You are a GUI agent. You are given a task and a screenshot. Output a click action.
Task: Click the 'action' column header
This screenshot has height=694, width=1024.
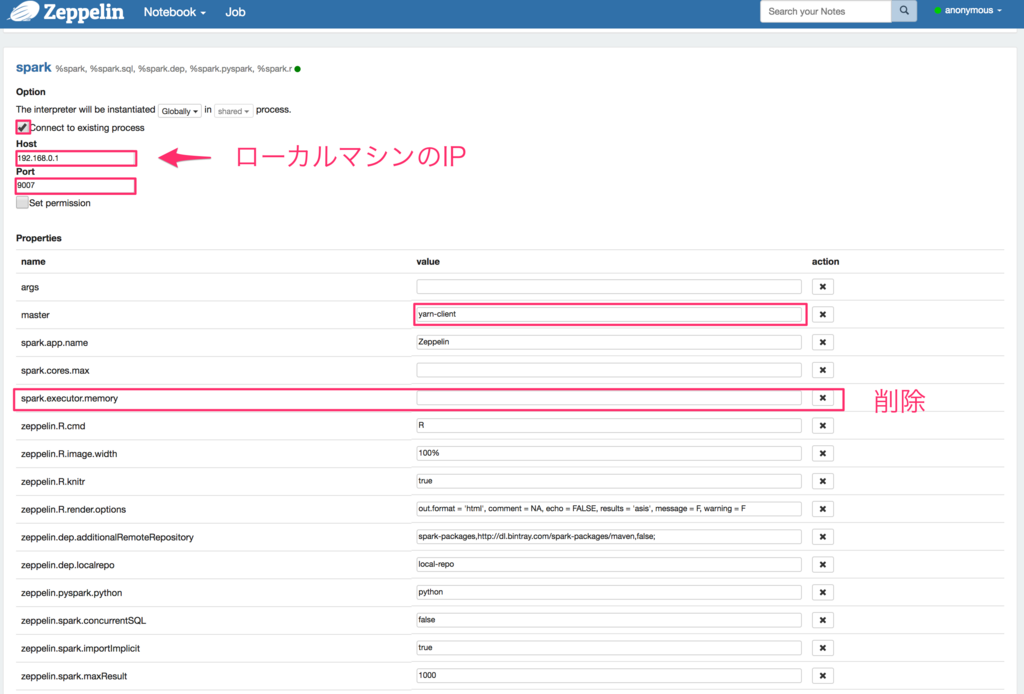point(825,262)
